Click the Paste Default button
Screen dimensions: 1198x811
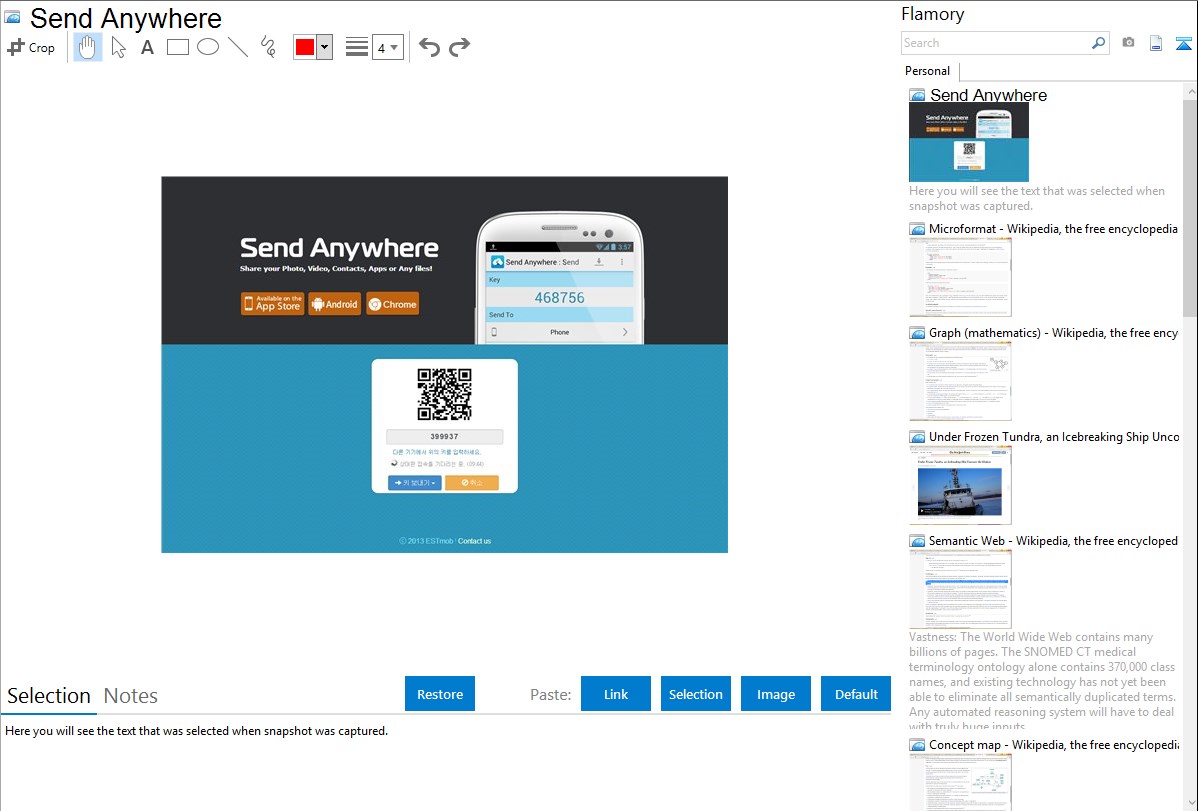coord(856,694)
